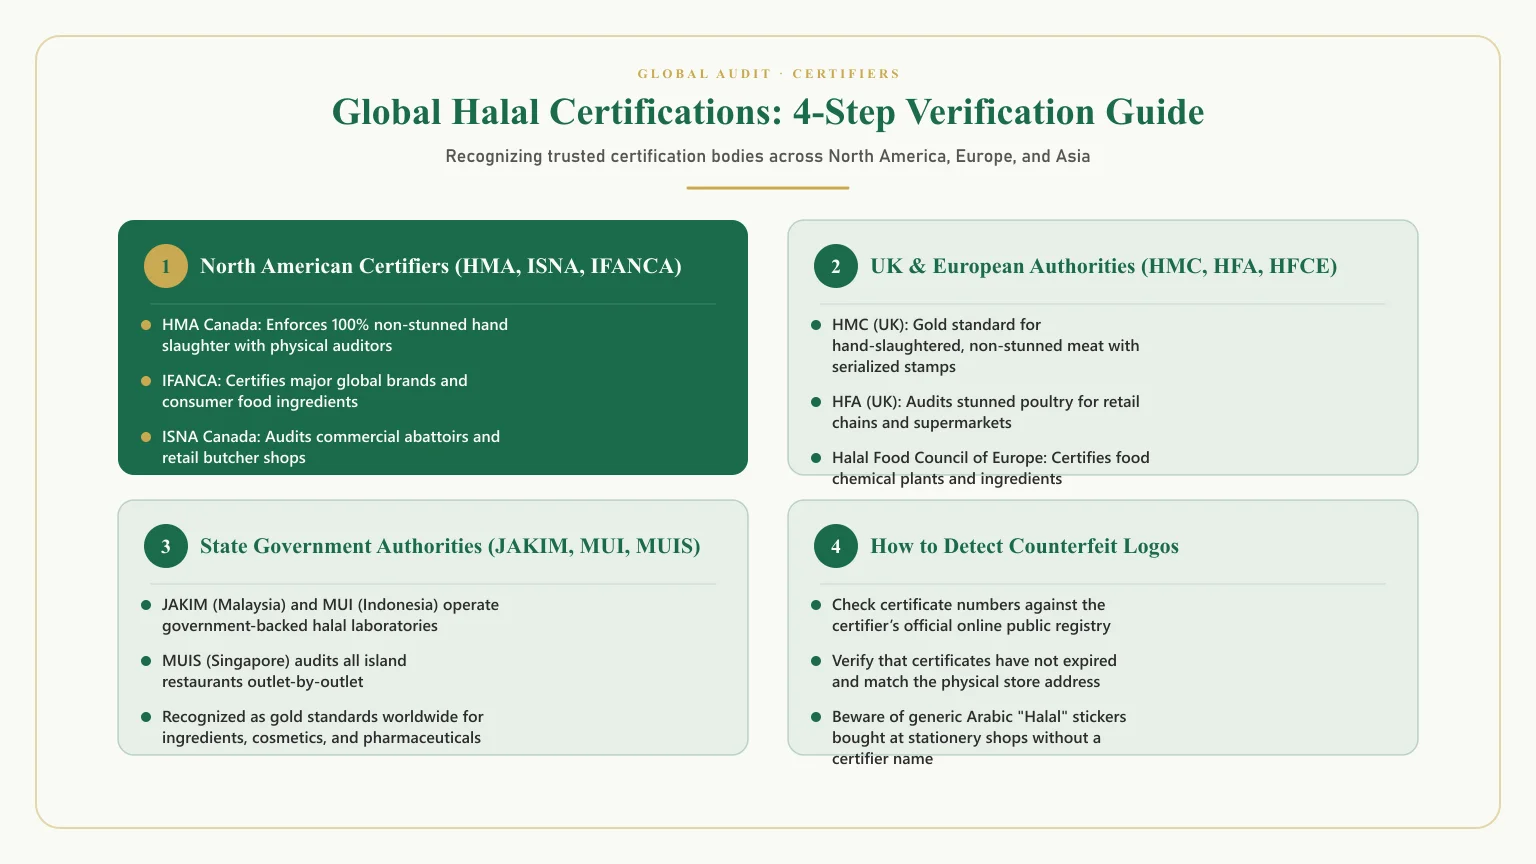Viewport: 1536px width, 864px height.
Task: Click the green number 2 badge
Action: tap(836, 266)
